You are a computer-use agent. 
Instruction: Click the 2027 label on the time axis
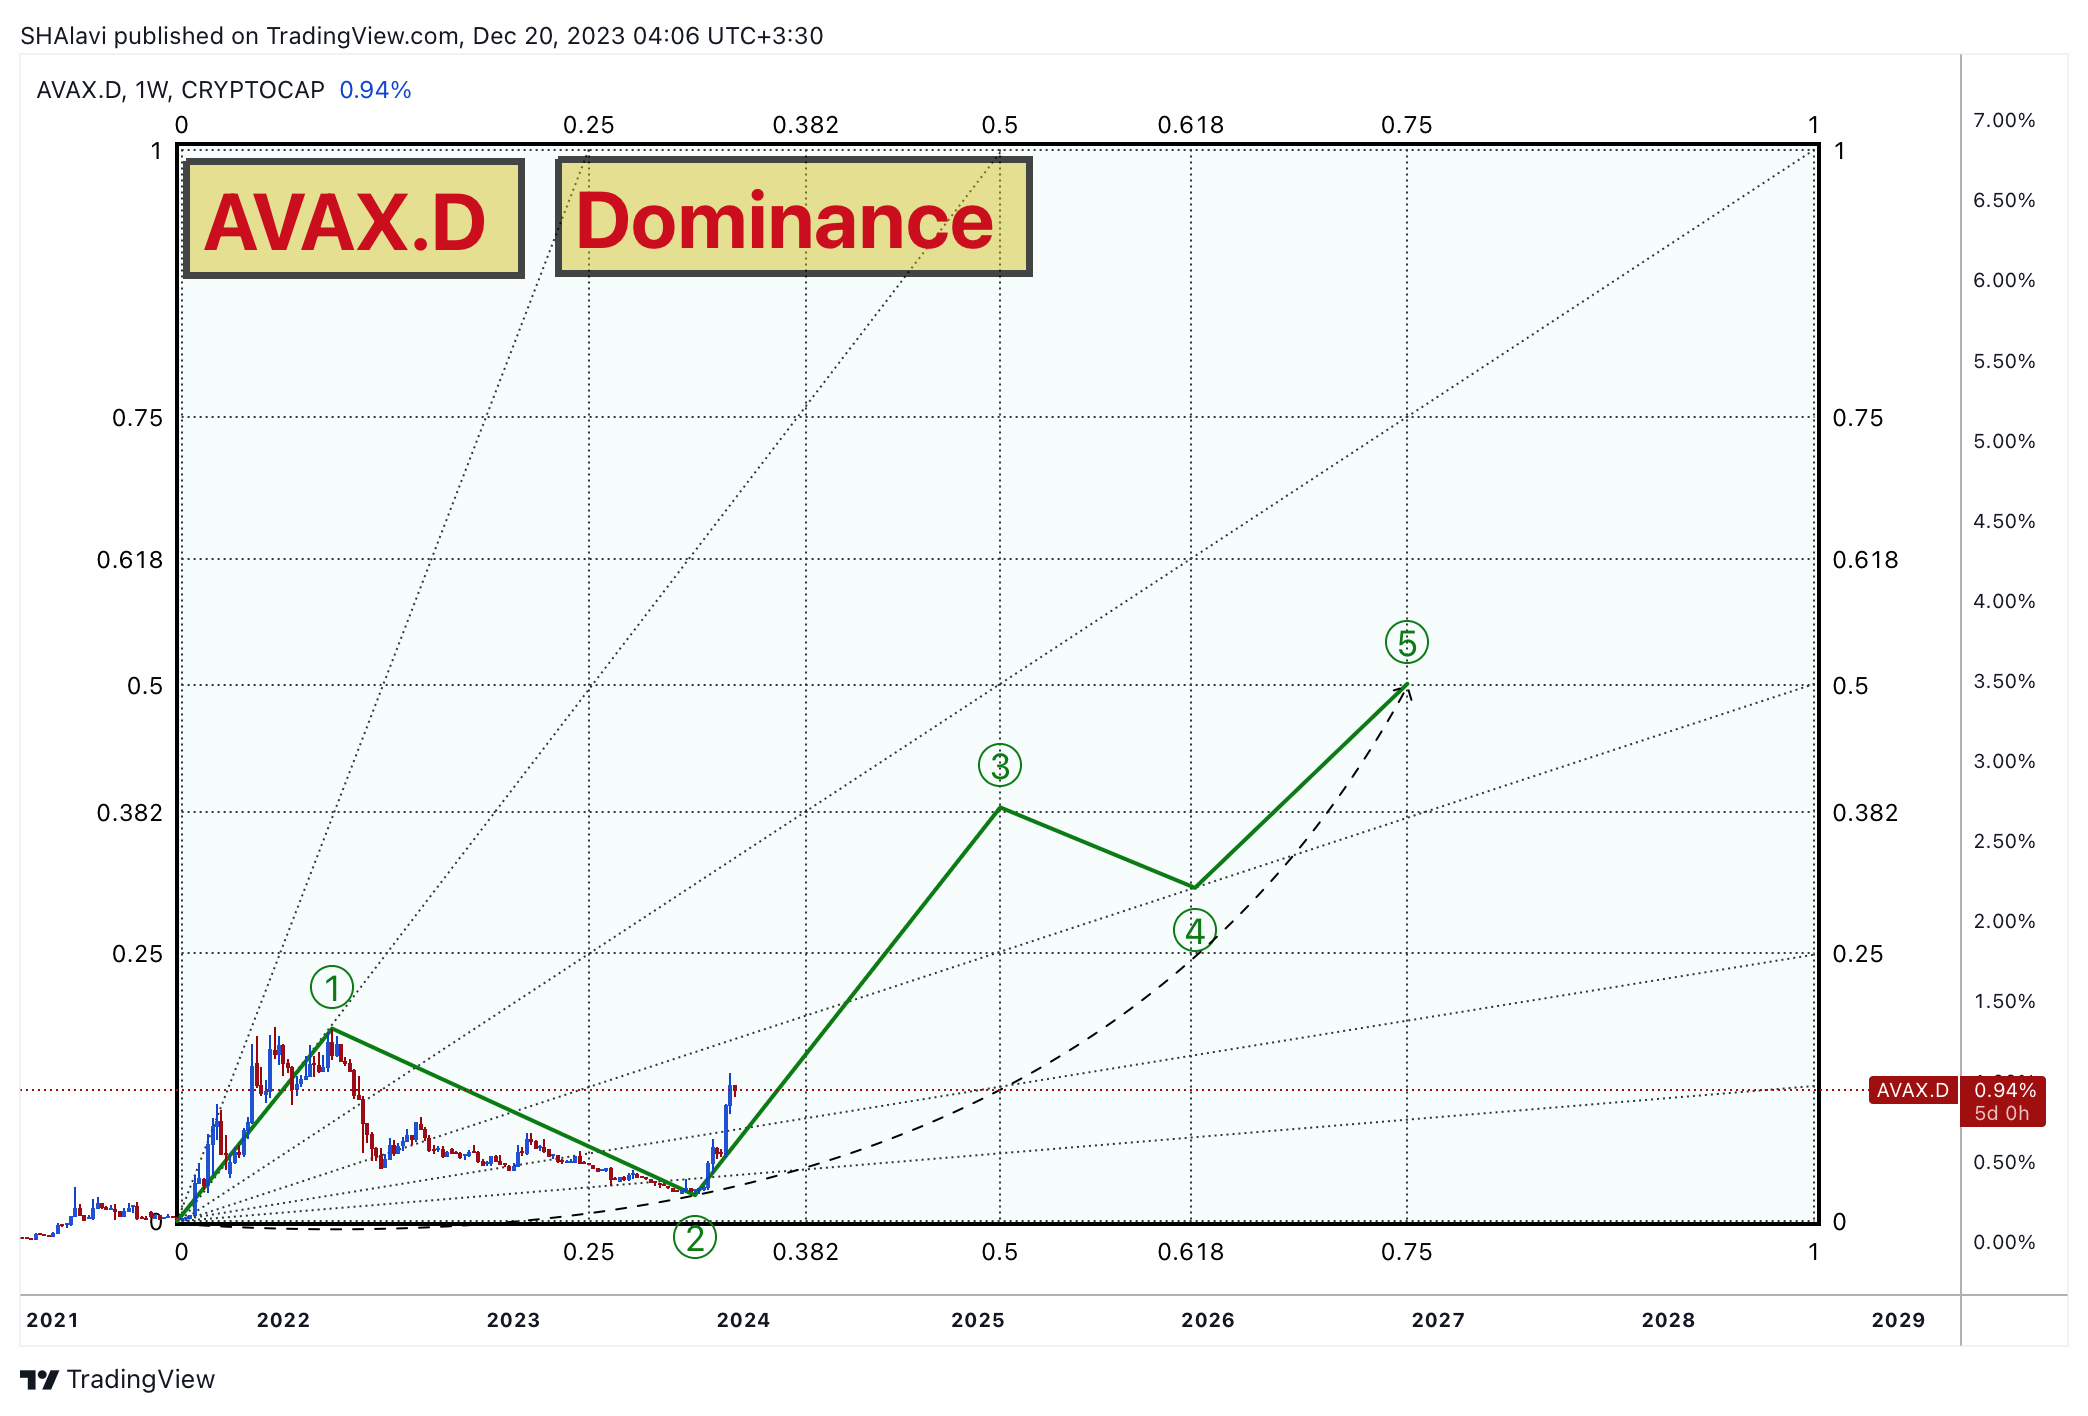(x=1438, y=1320)
